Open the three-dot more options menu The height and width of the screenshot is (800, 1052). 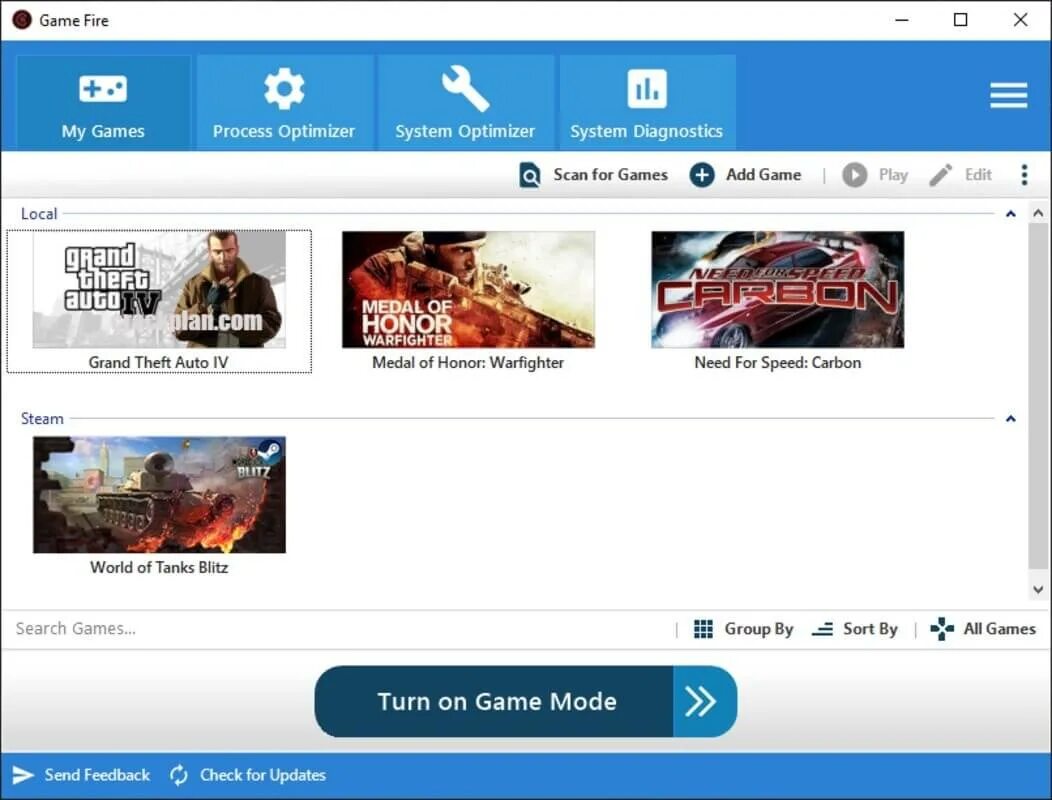[1024, 174]
